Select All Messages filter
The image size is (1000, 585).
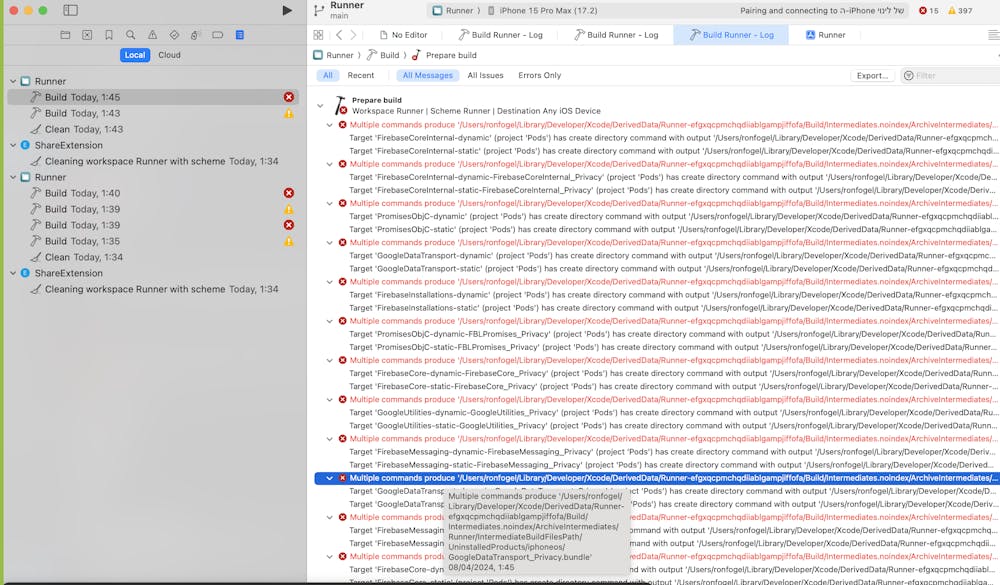427,75
